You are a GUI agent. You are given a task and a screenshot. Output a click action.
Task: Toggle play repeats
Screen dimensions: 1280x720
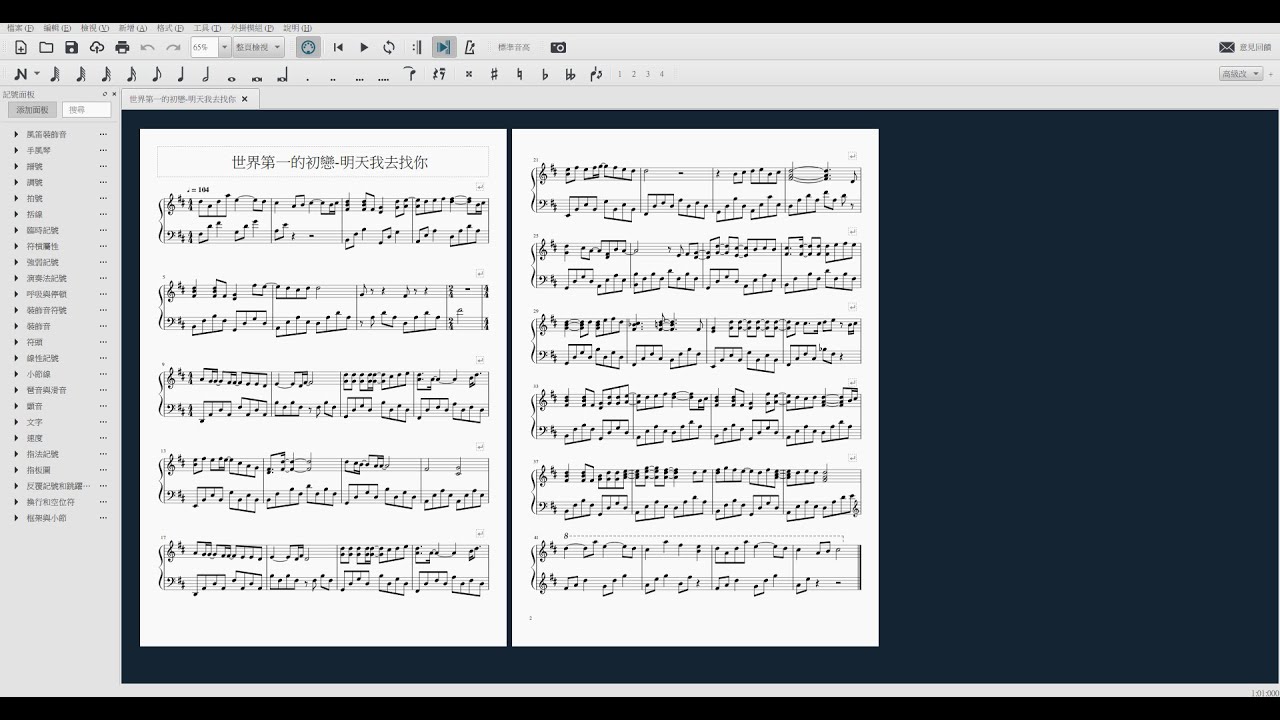tap(417, 47)
